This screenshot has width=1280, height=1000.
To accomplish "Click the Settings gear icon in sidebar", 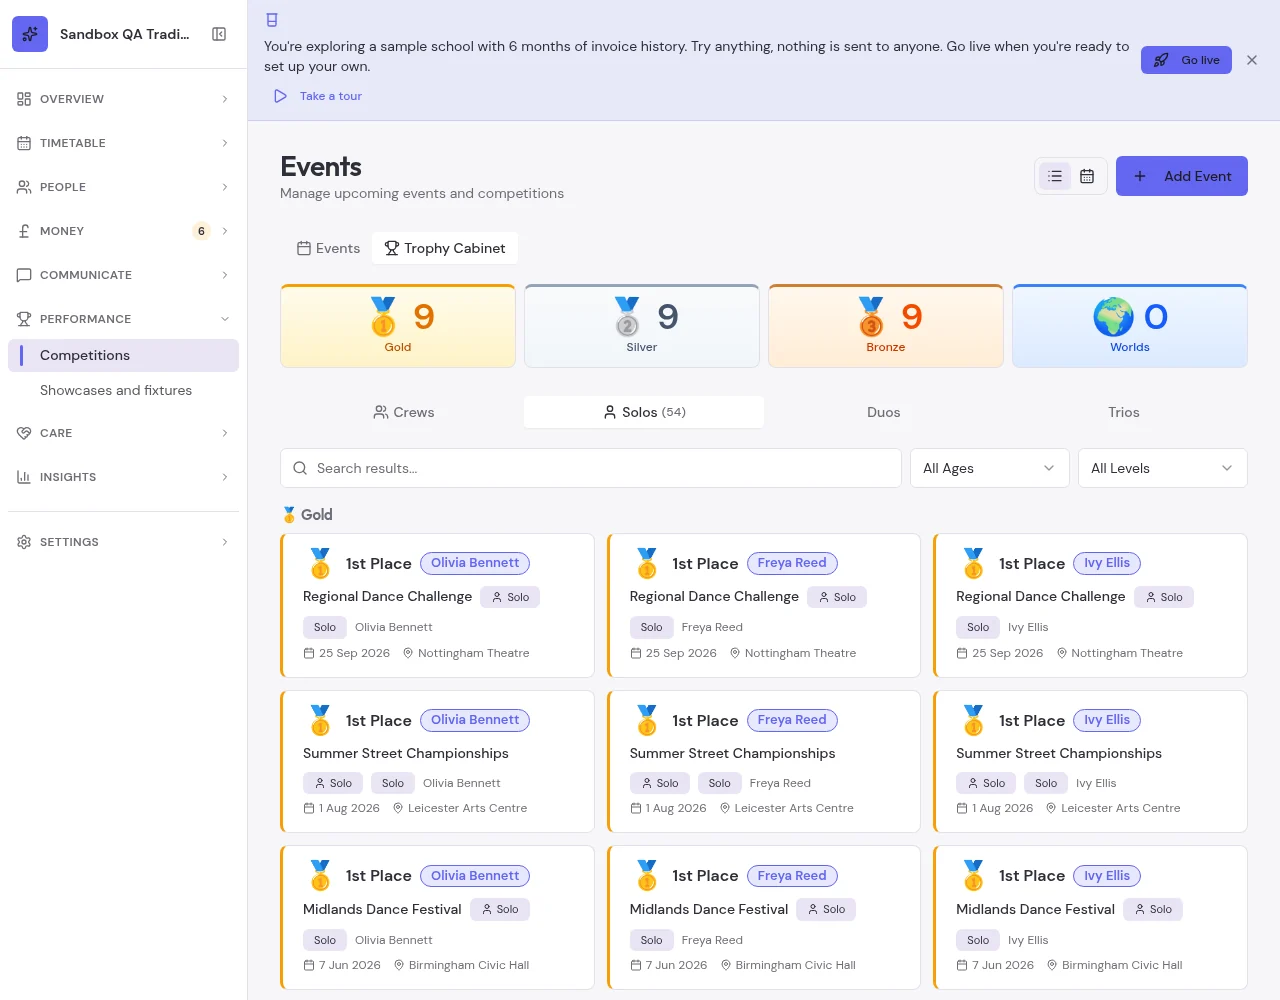I will tap(24, 542).
